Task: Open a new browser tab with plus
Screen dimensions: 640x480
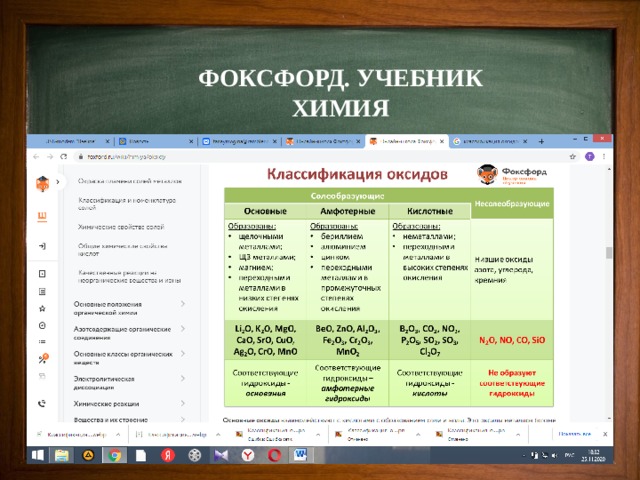Action: [541, 142]
